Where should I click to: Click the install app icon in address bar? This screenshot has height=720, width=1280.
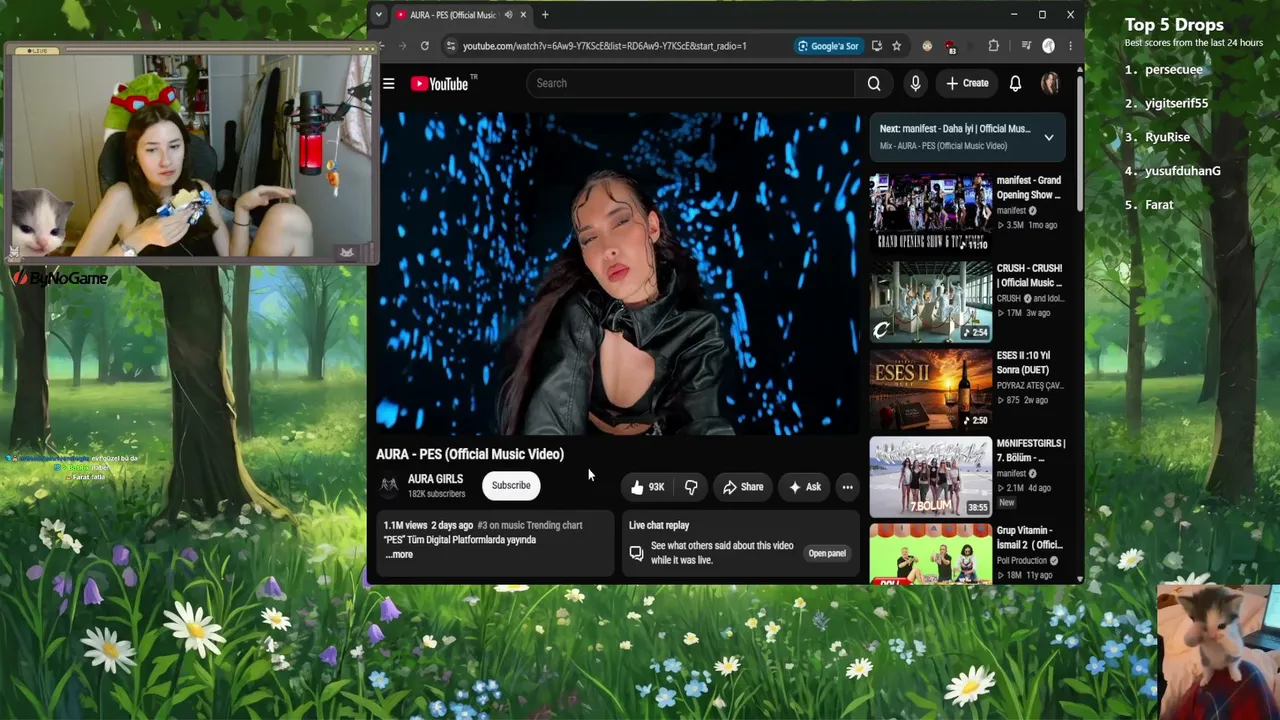(x=877, y=46)
